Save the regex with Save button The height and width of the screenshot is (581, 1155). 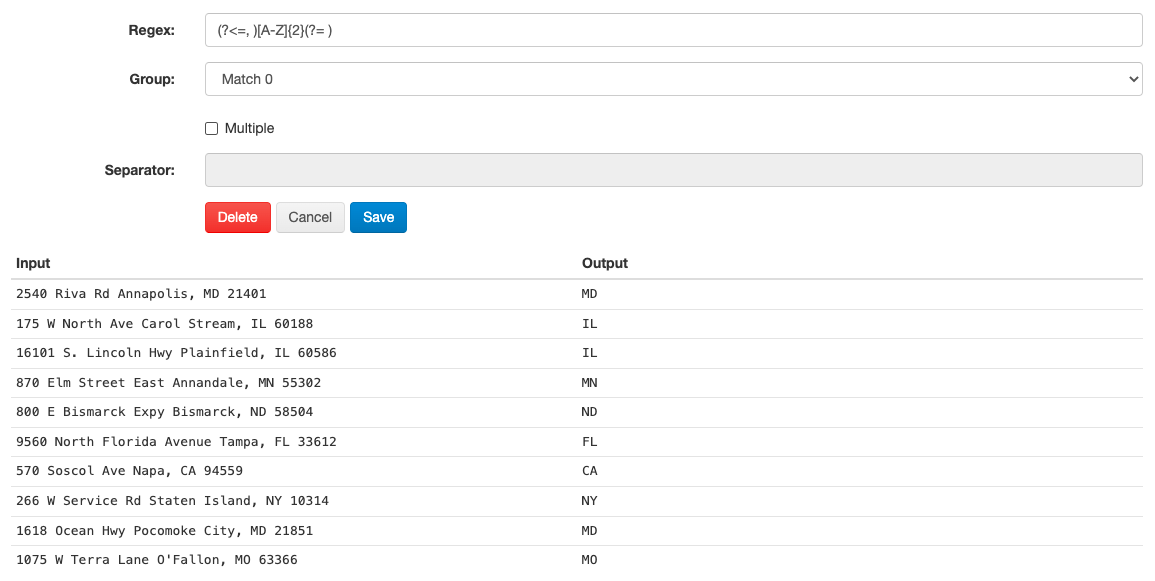pyautogui.click(x=378, y=217)
